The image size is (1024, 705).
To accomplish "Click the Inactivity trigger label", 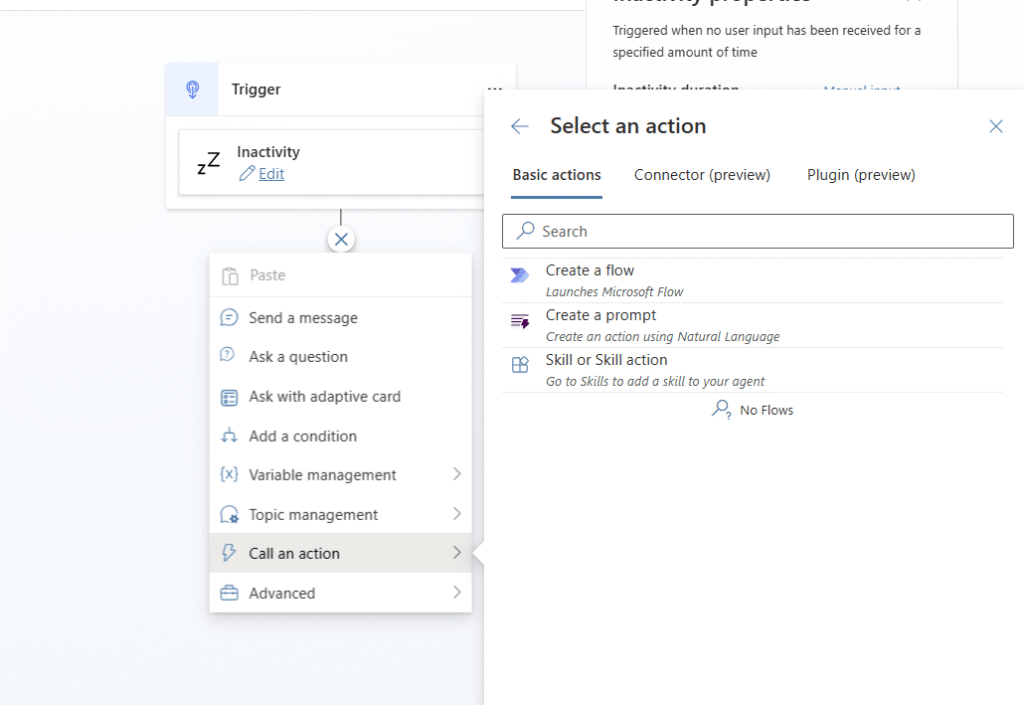I will click(268, 152).
